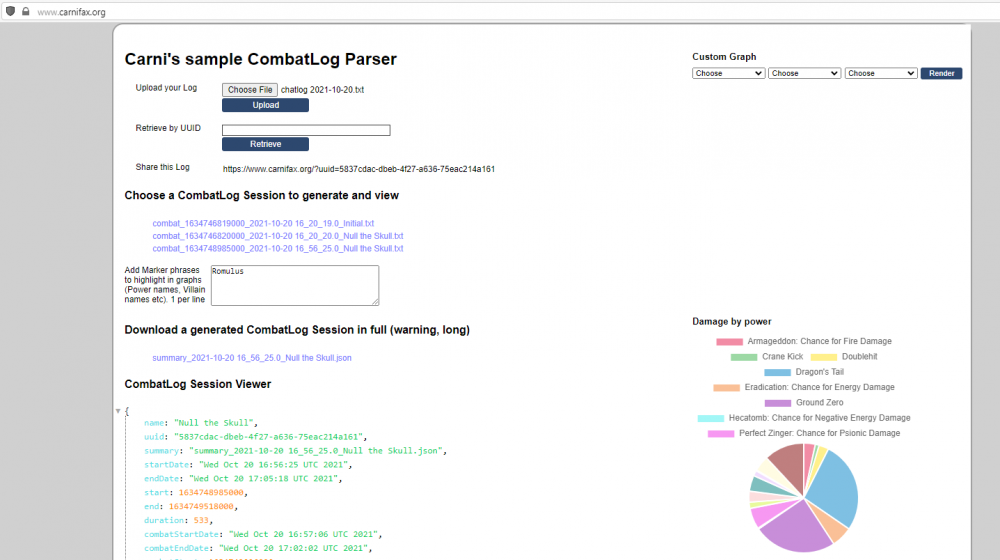Screen dimensions: 1000x560
Task: Open the third Custom Graph Choose dropdown
Action: click(x=881, y=73)
